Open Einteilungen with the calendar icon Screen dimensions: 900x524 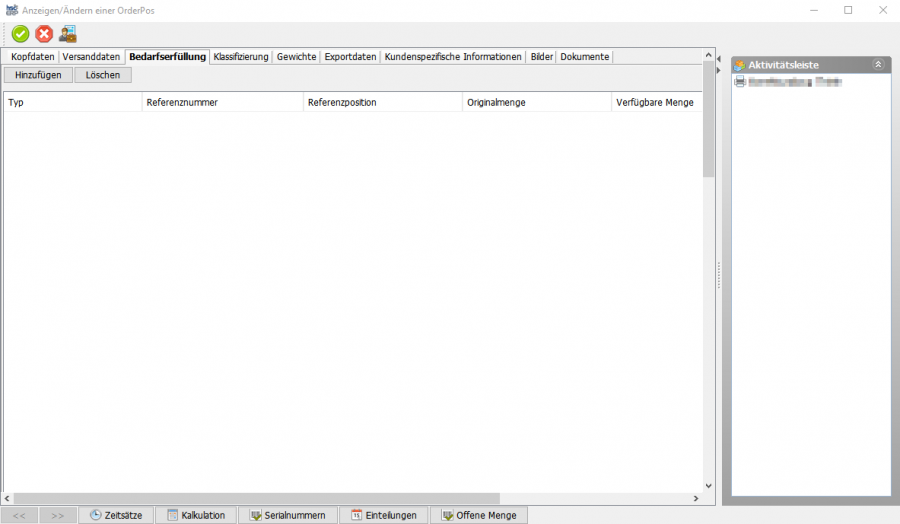tap(384, 515)
